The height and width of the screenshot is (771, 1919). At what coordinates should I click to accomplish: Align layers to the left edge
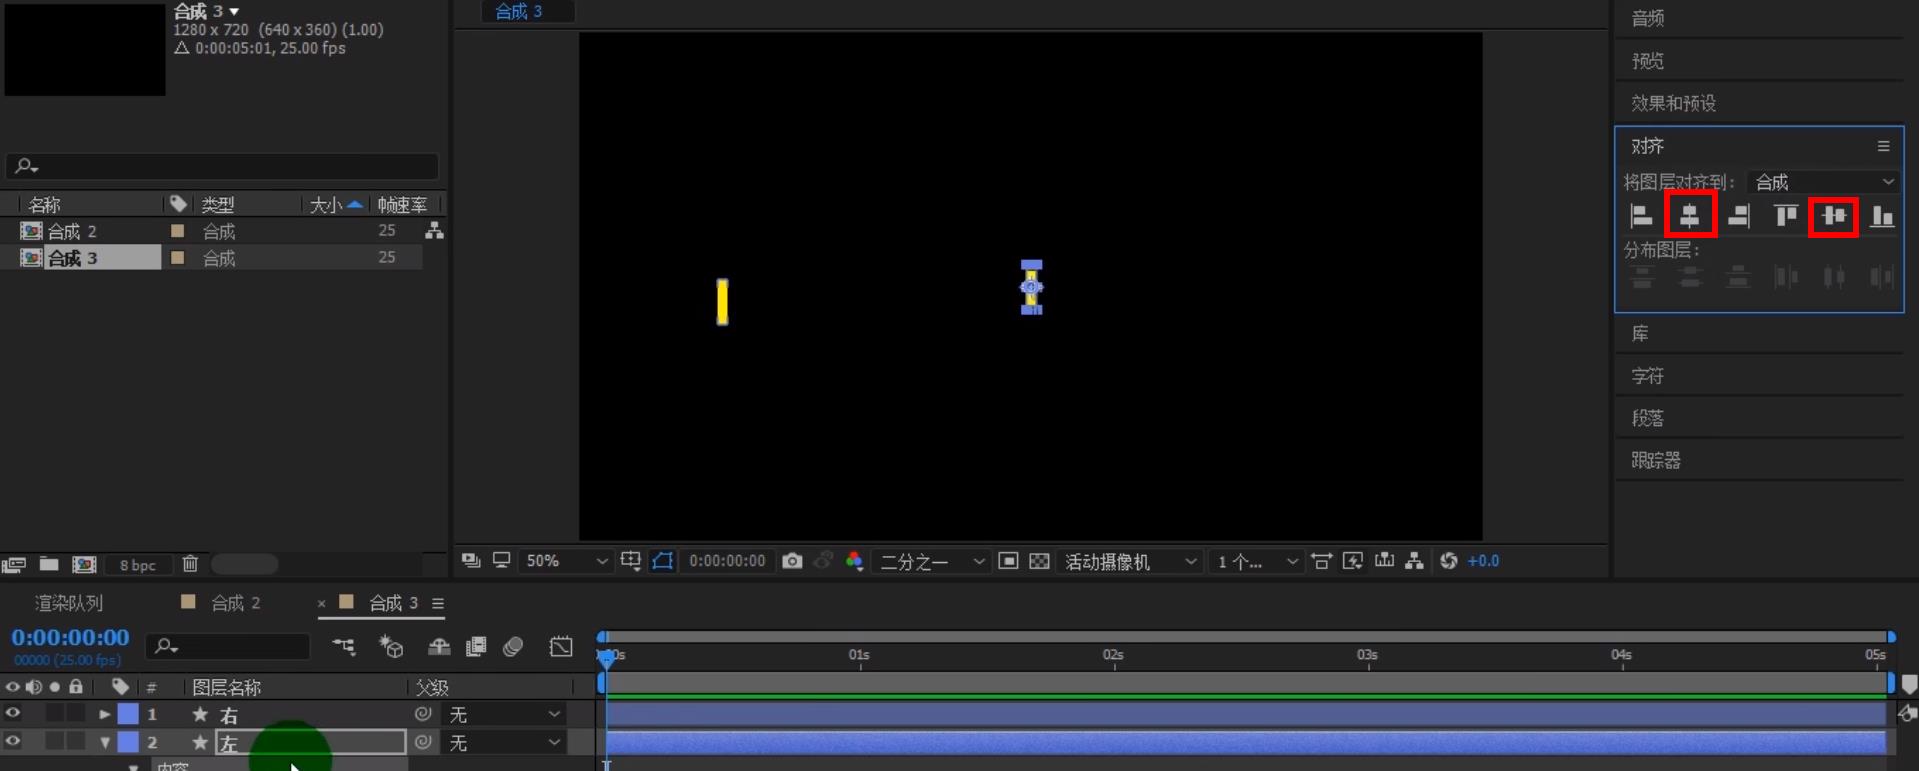(x=1641, y=216)
